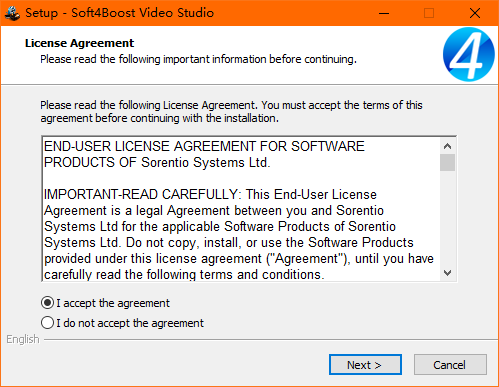Click the License Agreement heading
This screenshot has width=499, height=387.
(x=79, y=43)
